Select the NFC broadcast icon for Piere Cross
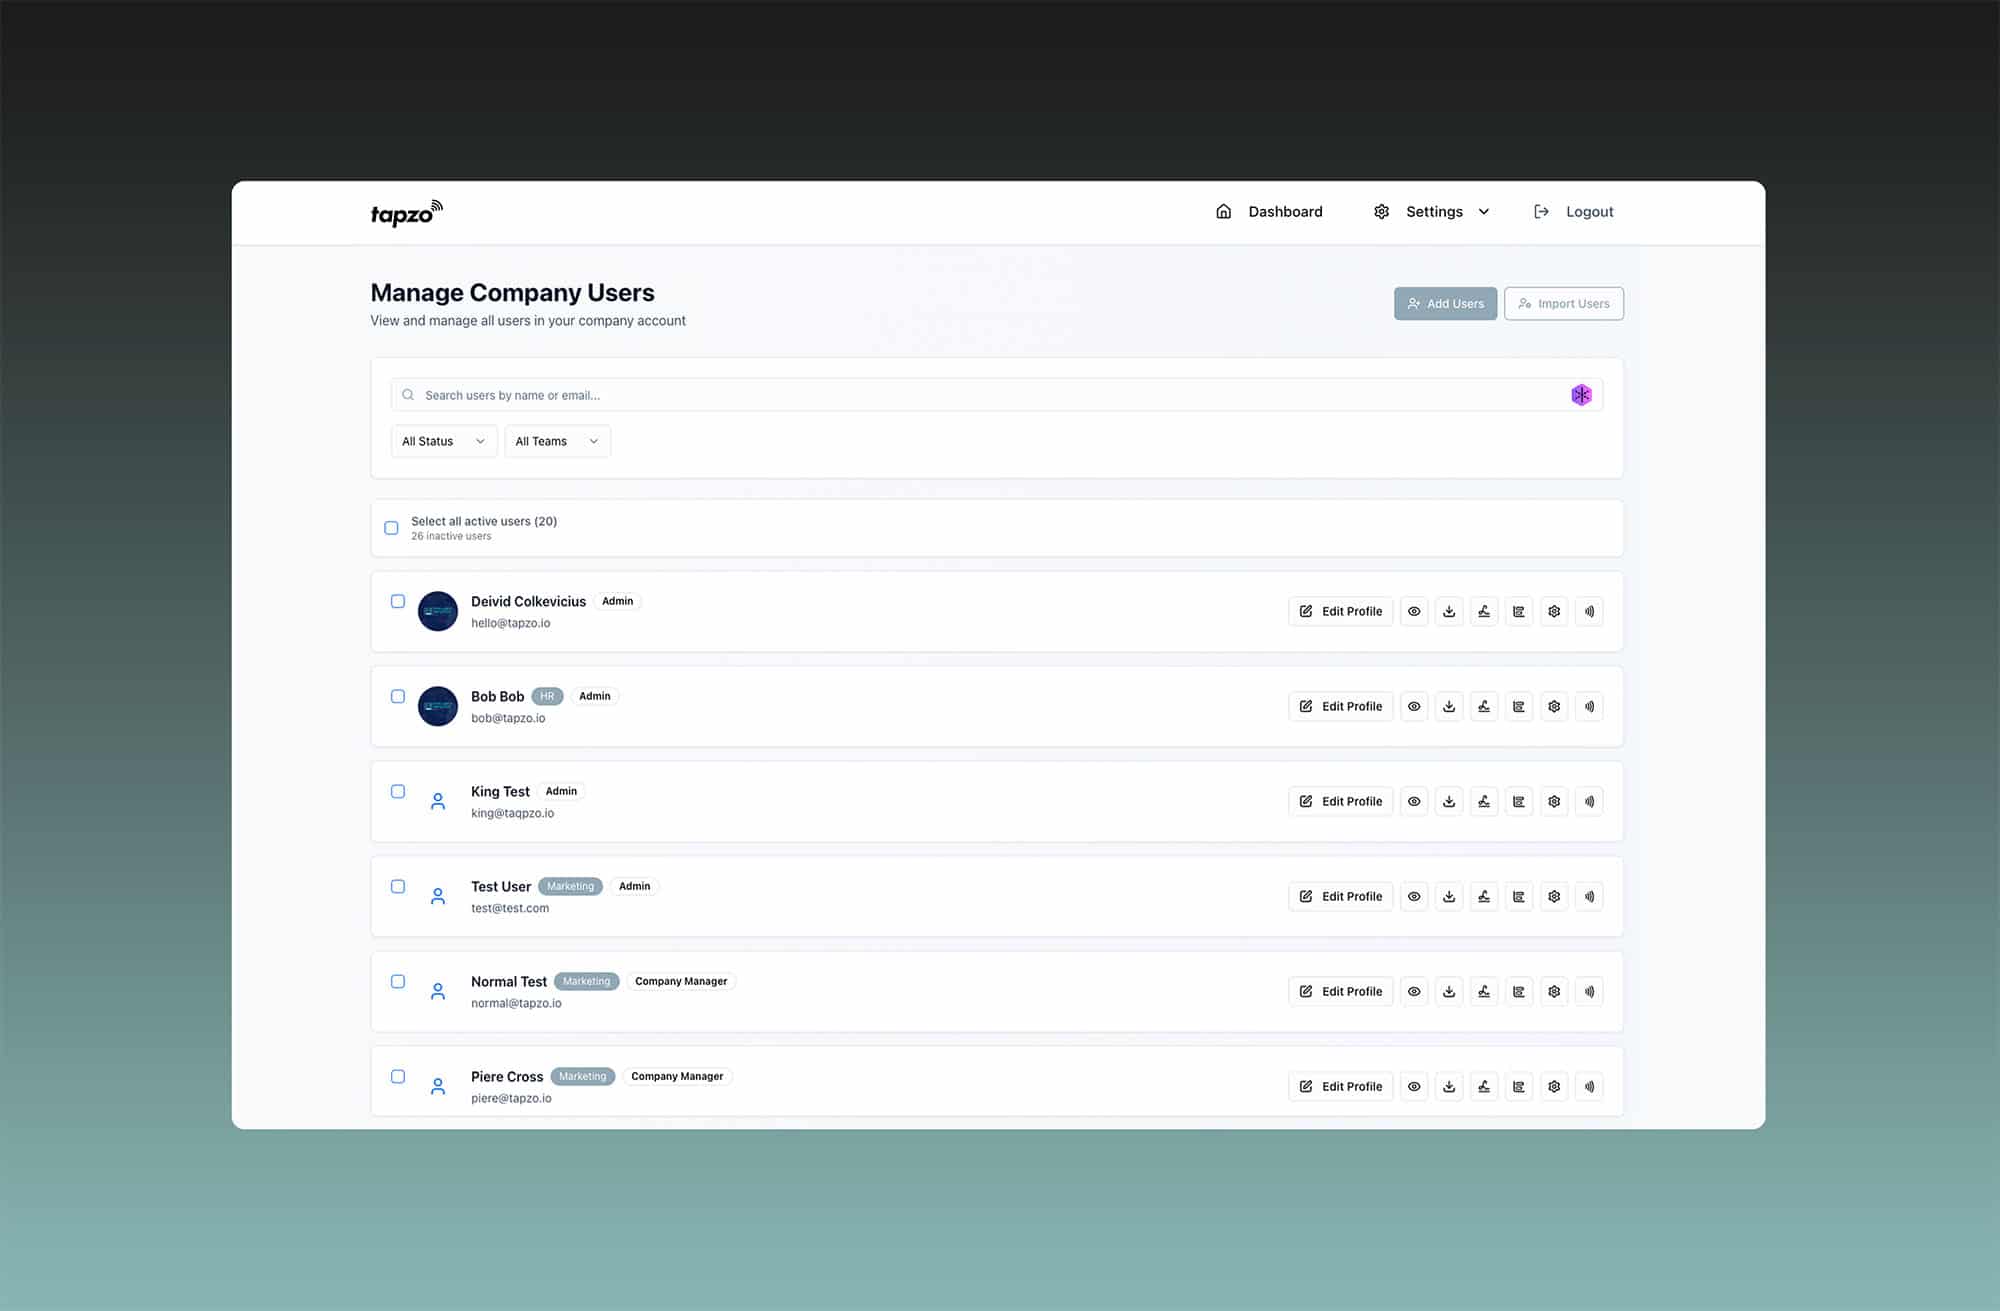 pyautogui.click(x=1589, y=1086)
